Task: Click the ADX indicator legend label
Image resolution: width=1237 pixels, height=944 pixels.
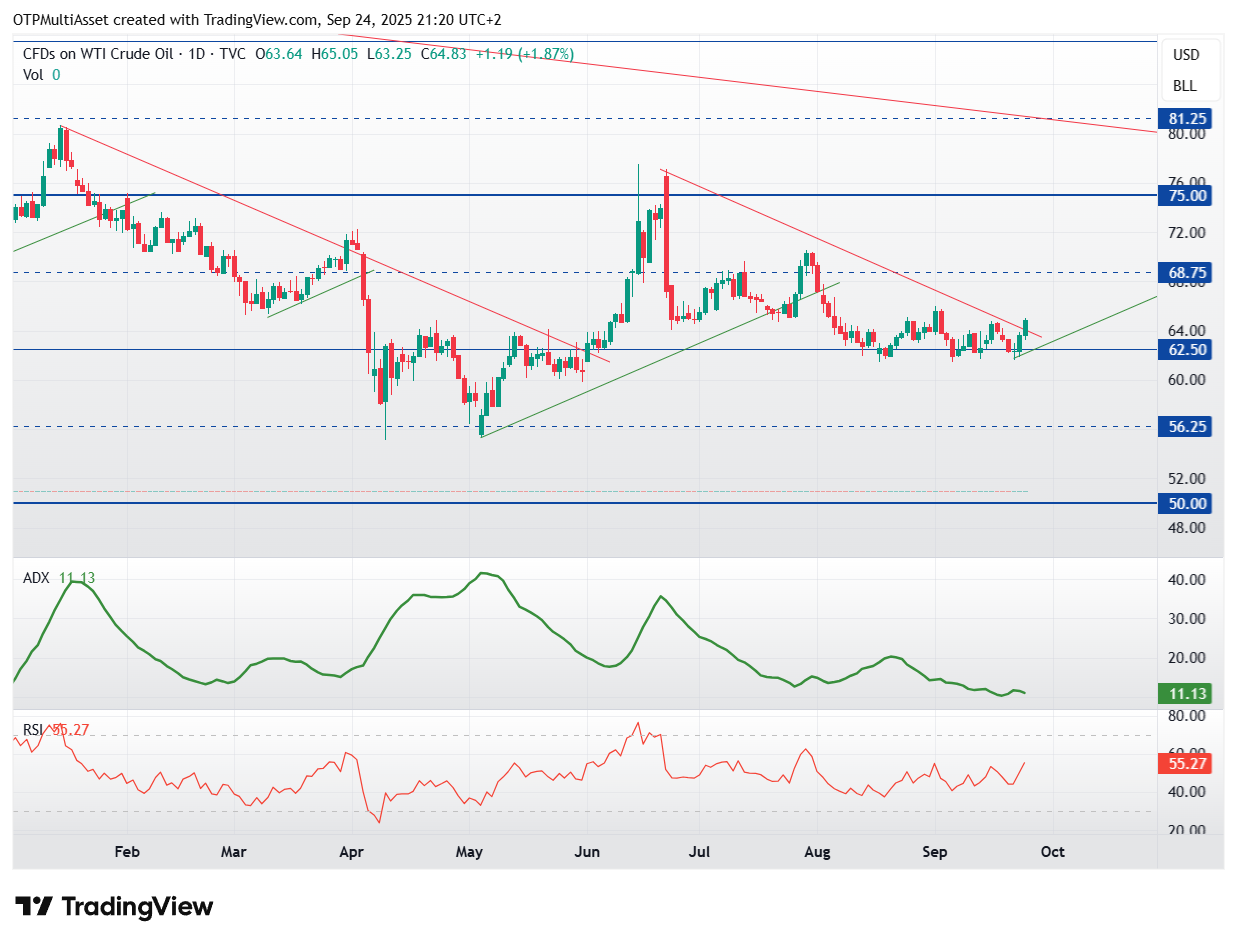Action: pyautogui.click(x=36, y=578)
